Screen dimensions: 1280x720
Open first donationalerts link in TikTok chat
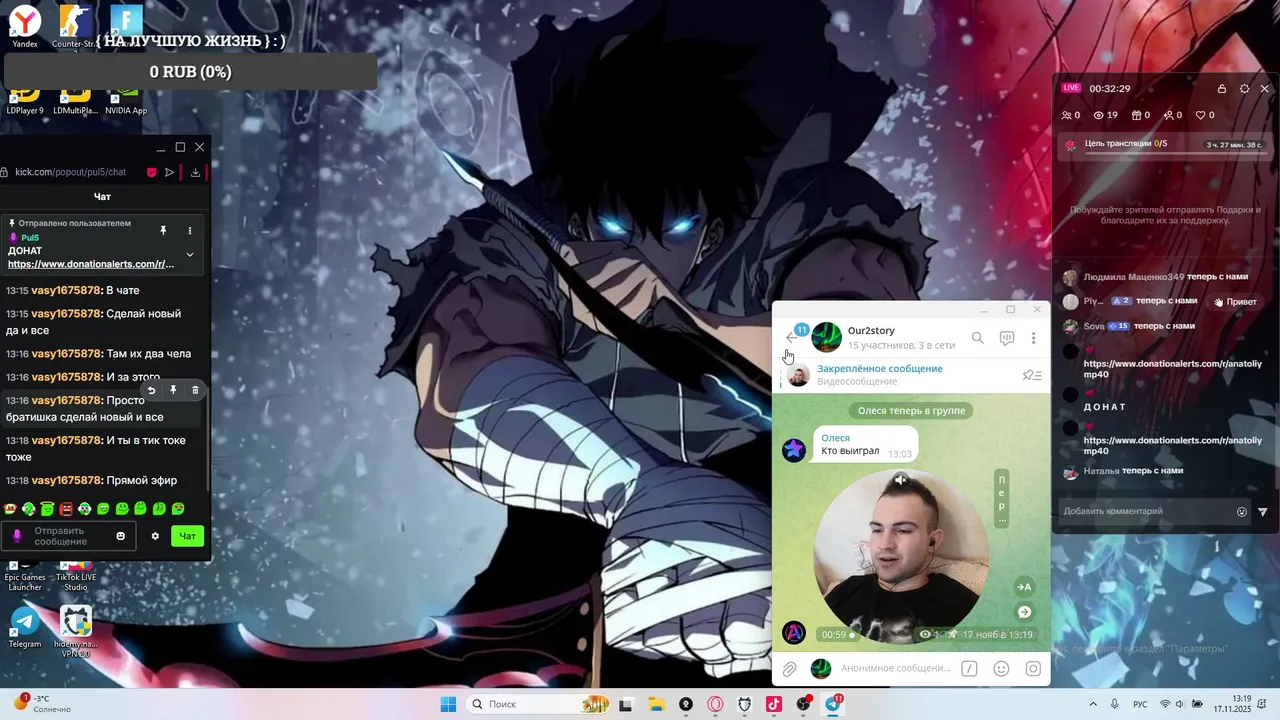(x=1173, y=369)
